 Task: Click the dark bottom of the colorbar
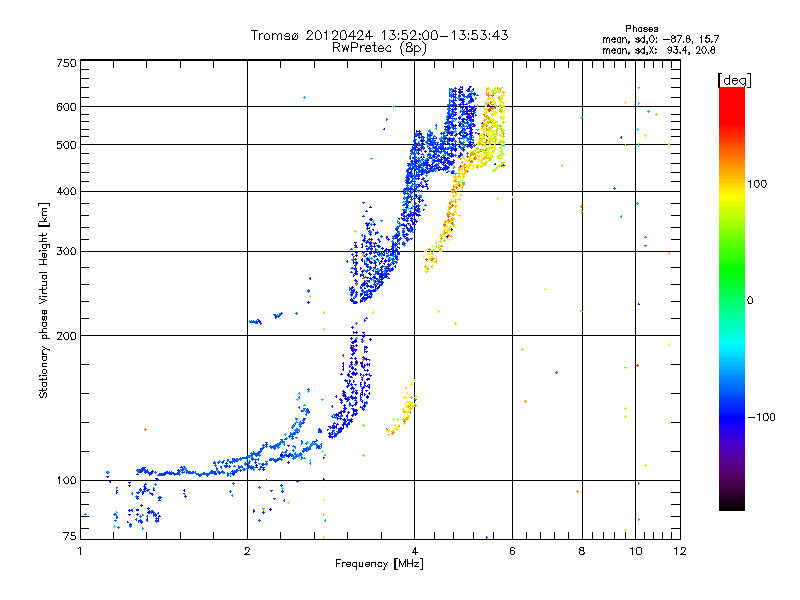tap(732, 500)
